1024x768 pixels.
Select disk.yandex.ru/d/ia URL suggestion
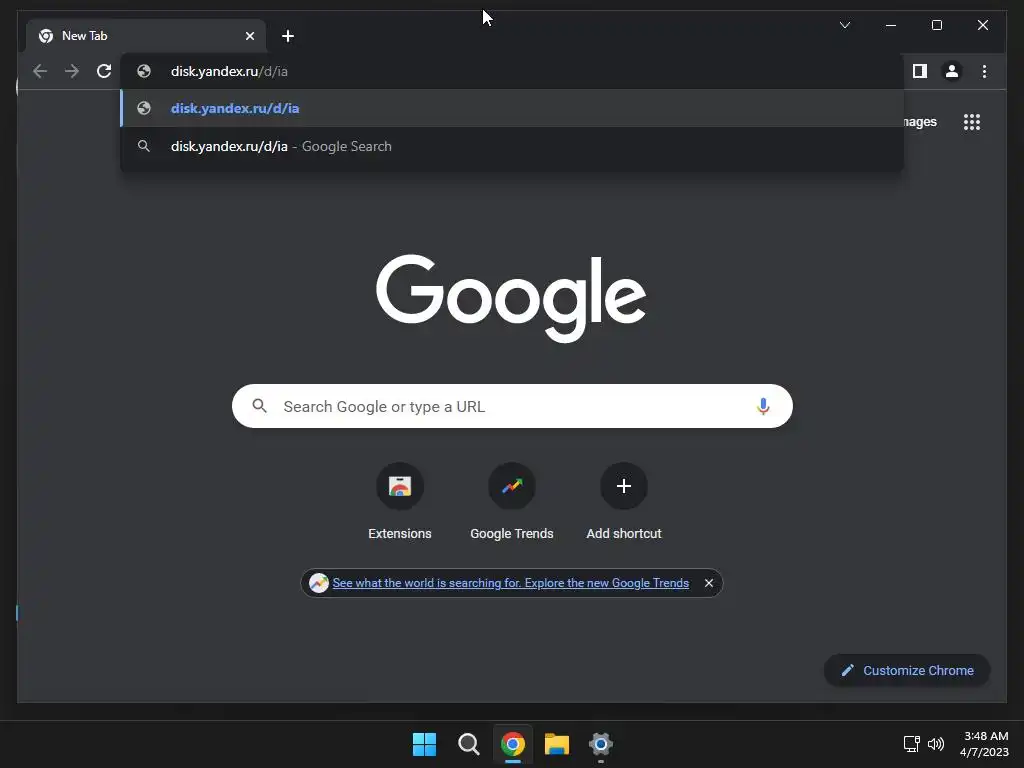512,108
